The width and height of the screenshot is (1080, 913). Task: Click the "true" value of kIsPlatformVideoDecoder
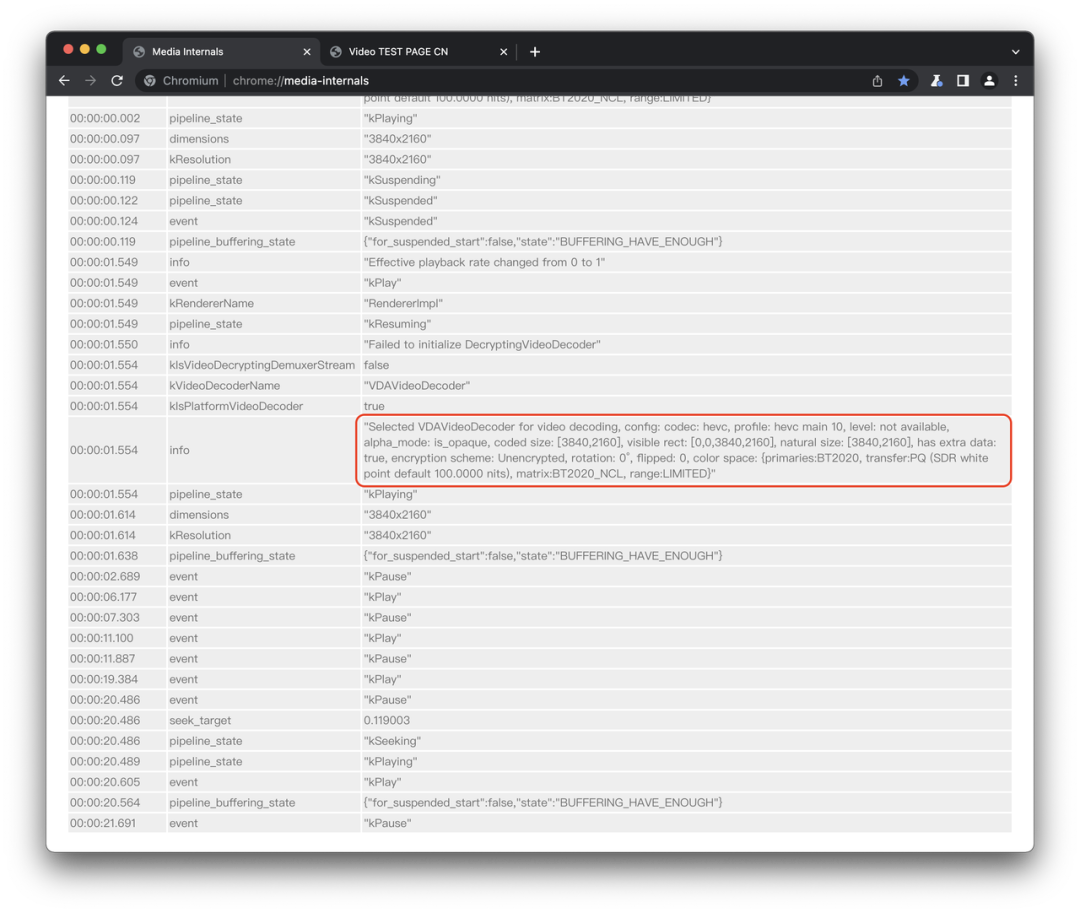(x=374, y=406)
